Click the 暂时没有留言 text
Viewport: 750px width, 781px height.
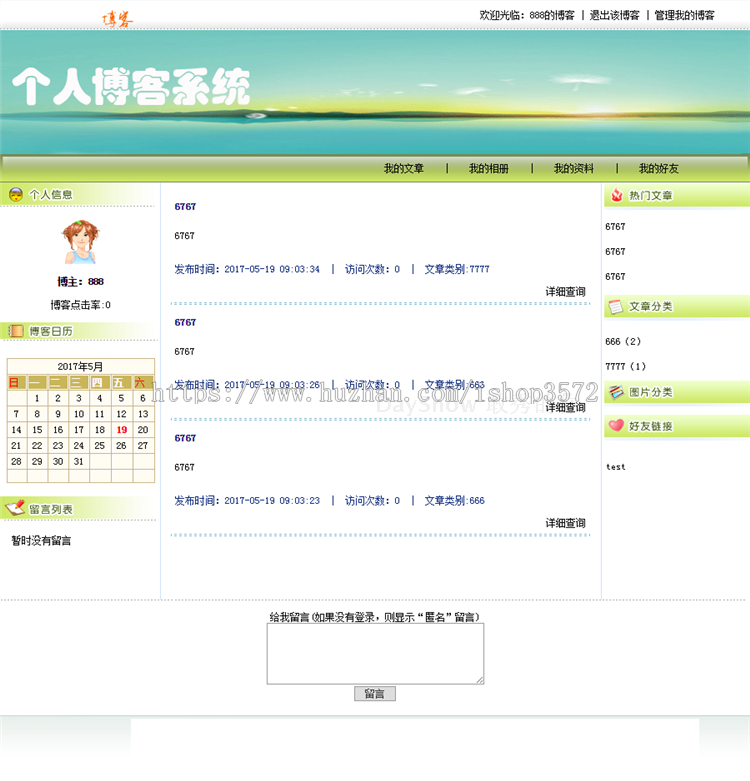pos(41,540)
